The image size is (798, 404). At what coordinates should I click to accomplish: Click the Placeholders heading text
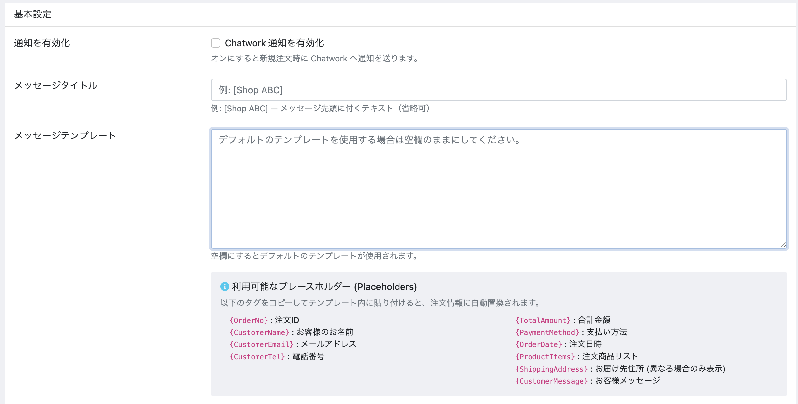(x=324, y=286)
